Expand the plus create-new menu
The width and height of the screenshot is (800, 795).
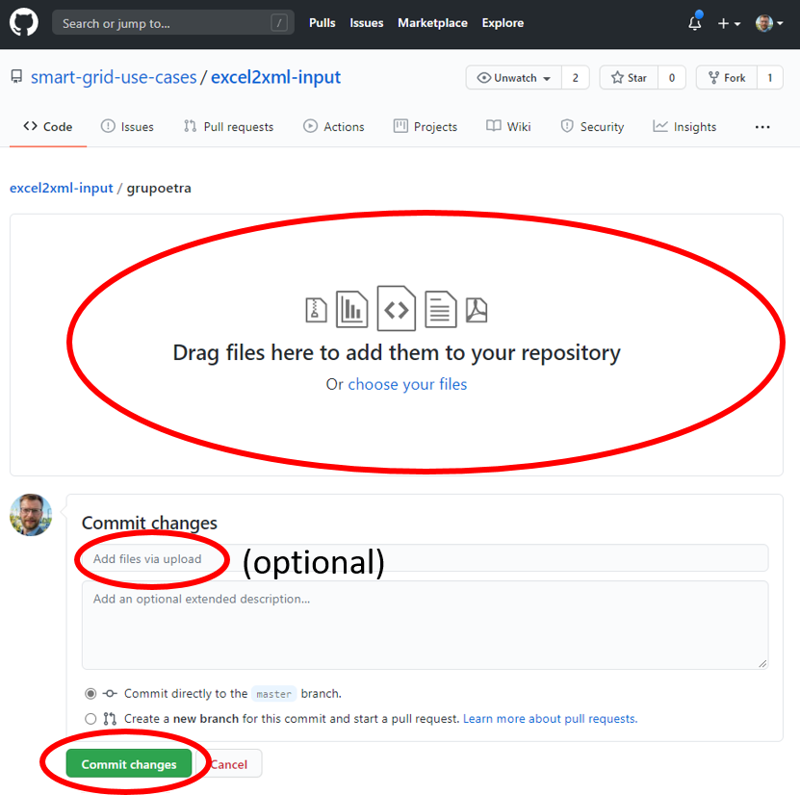pyautogui.click(x=729, y=23)
